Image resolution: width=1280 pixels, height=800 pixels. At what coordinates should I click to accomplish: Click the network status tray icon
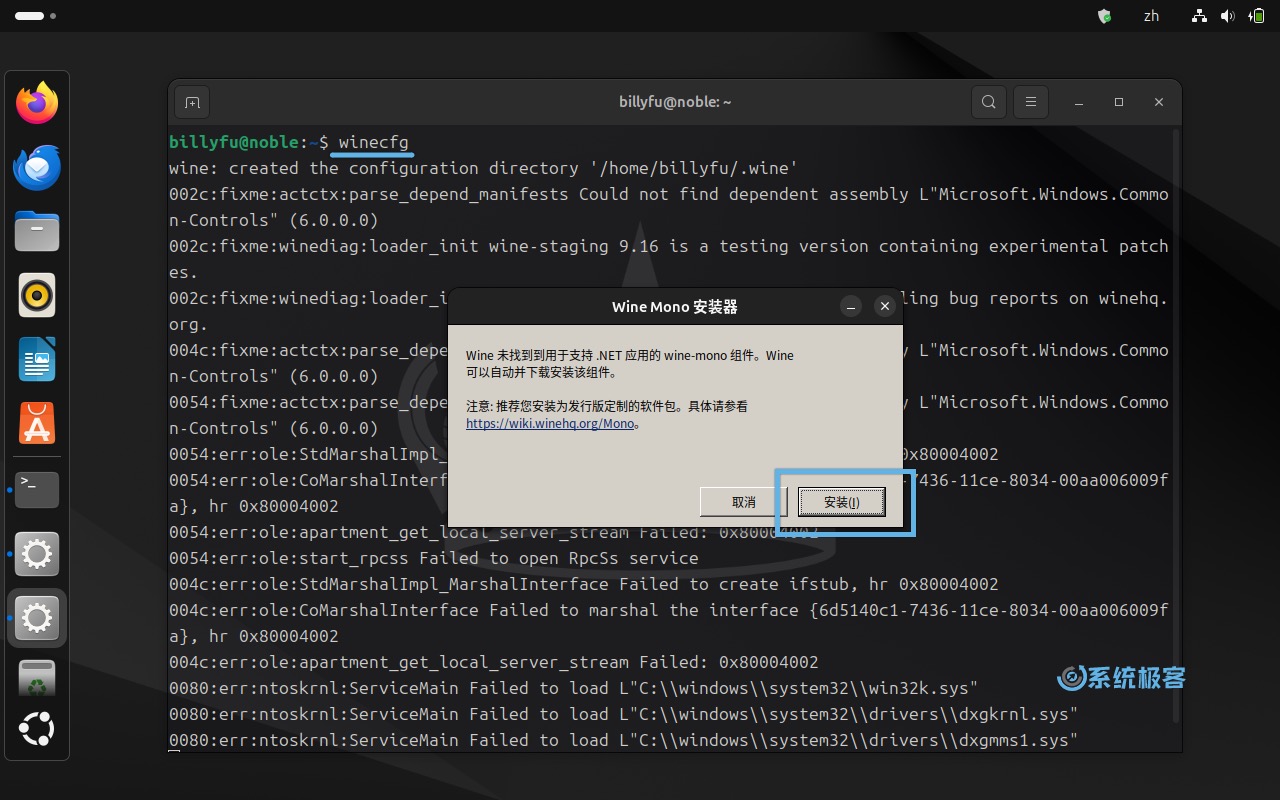(x=1199, y=16)
